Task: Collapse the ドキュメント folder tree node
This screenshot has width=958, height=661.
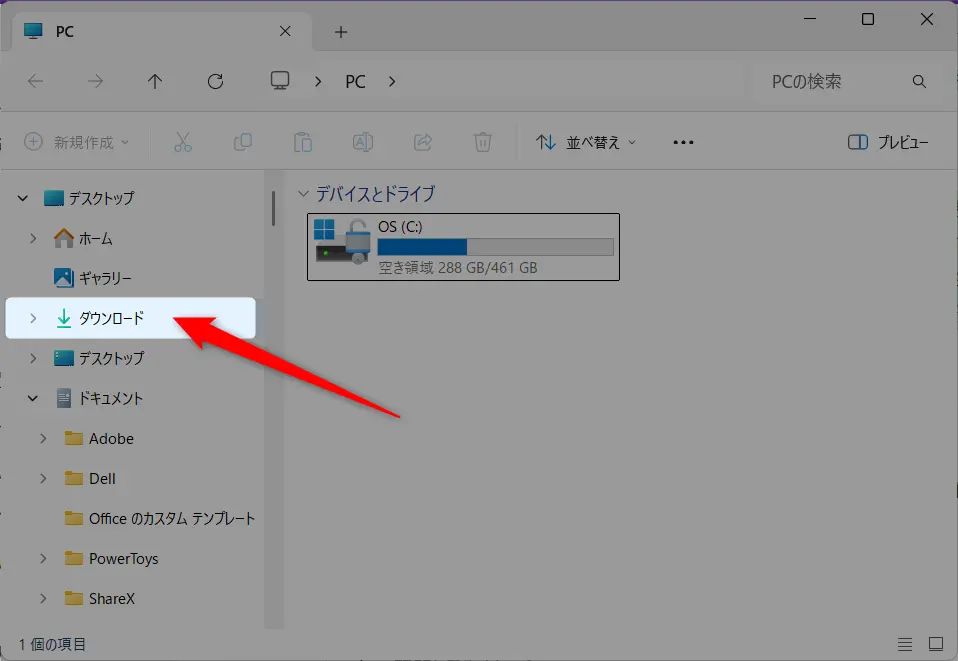Action: 33,398
